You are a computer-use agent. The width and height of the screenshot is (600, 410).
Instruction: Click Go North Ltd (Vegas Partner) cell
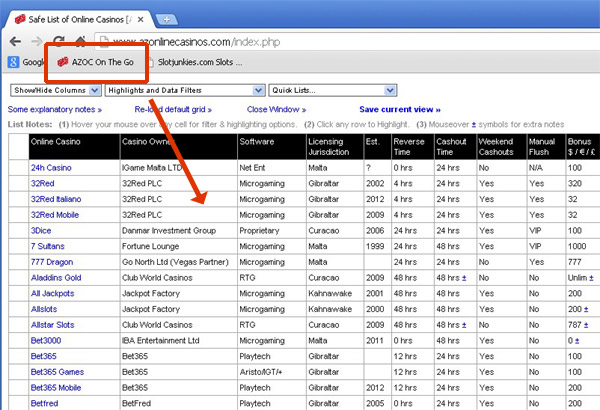179,262
